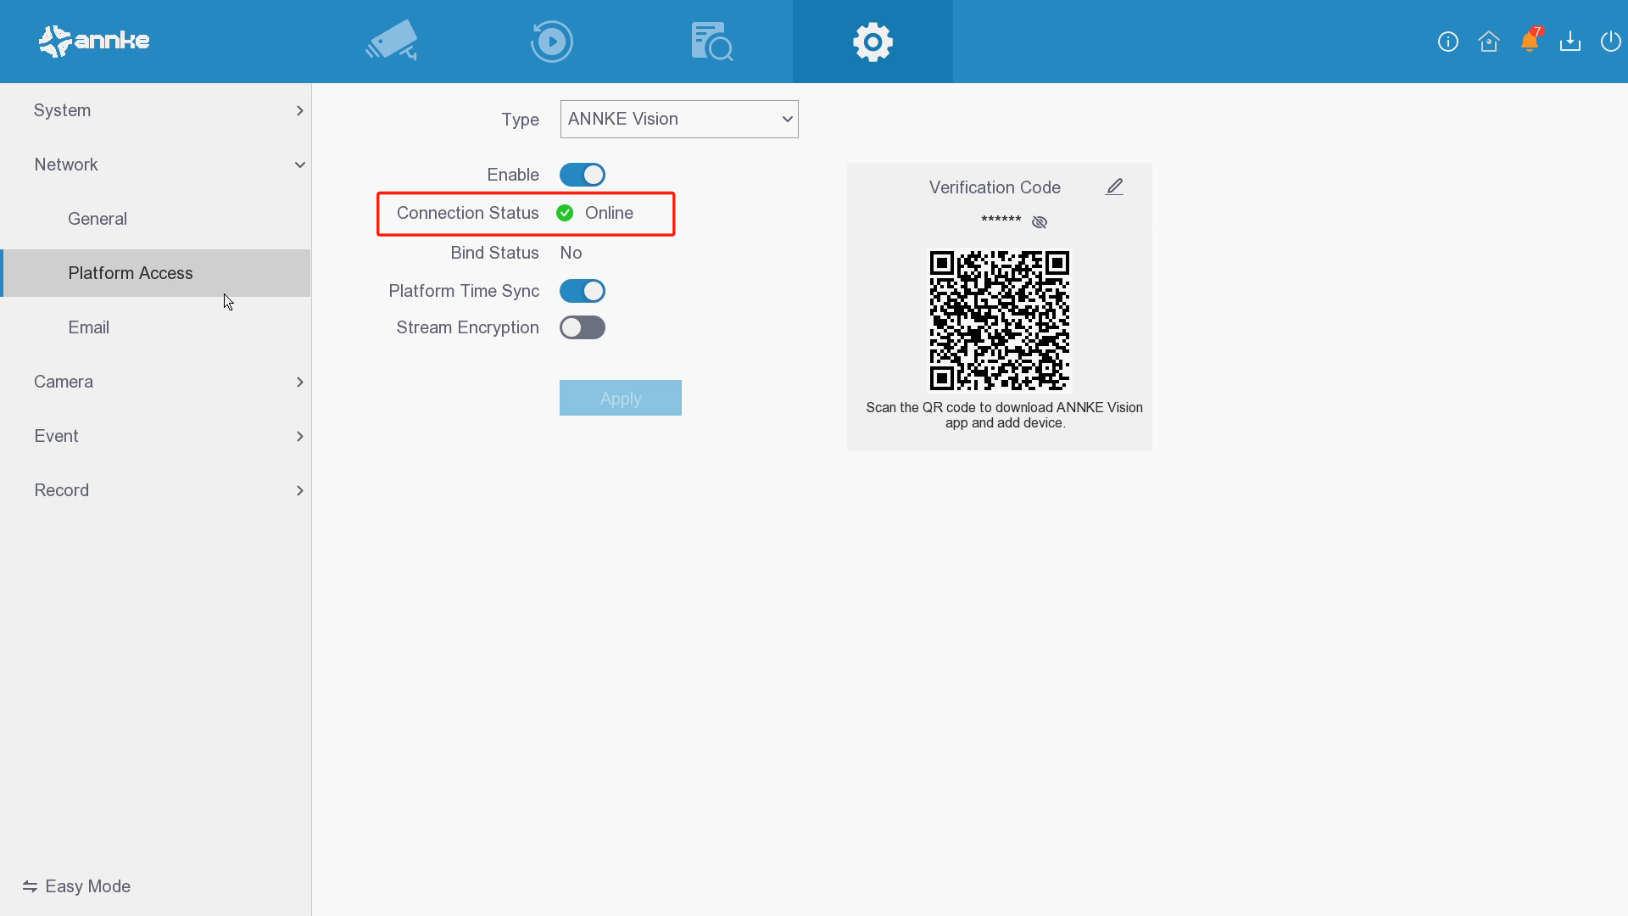
Task: Click the information icon
Action: [x=1448, y=41]
